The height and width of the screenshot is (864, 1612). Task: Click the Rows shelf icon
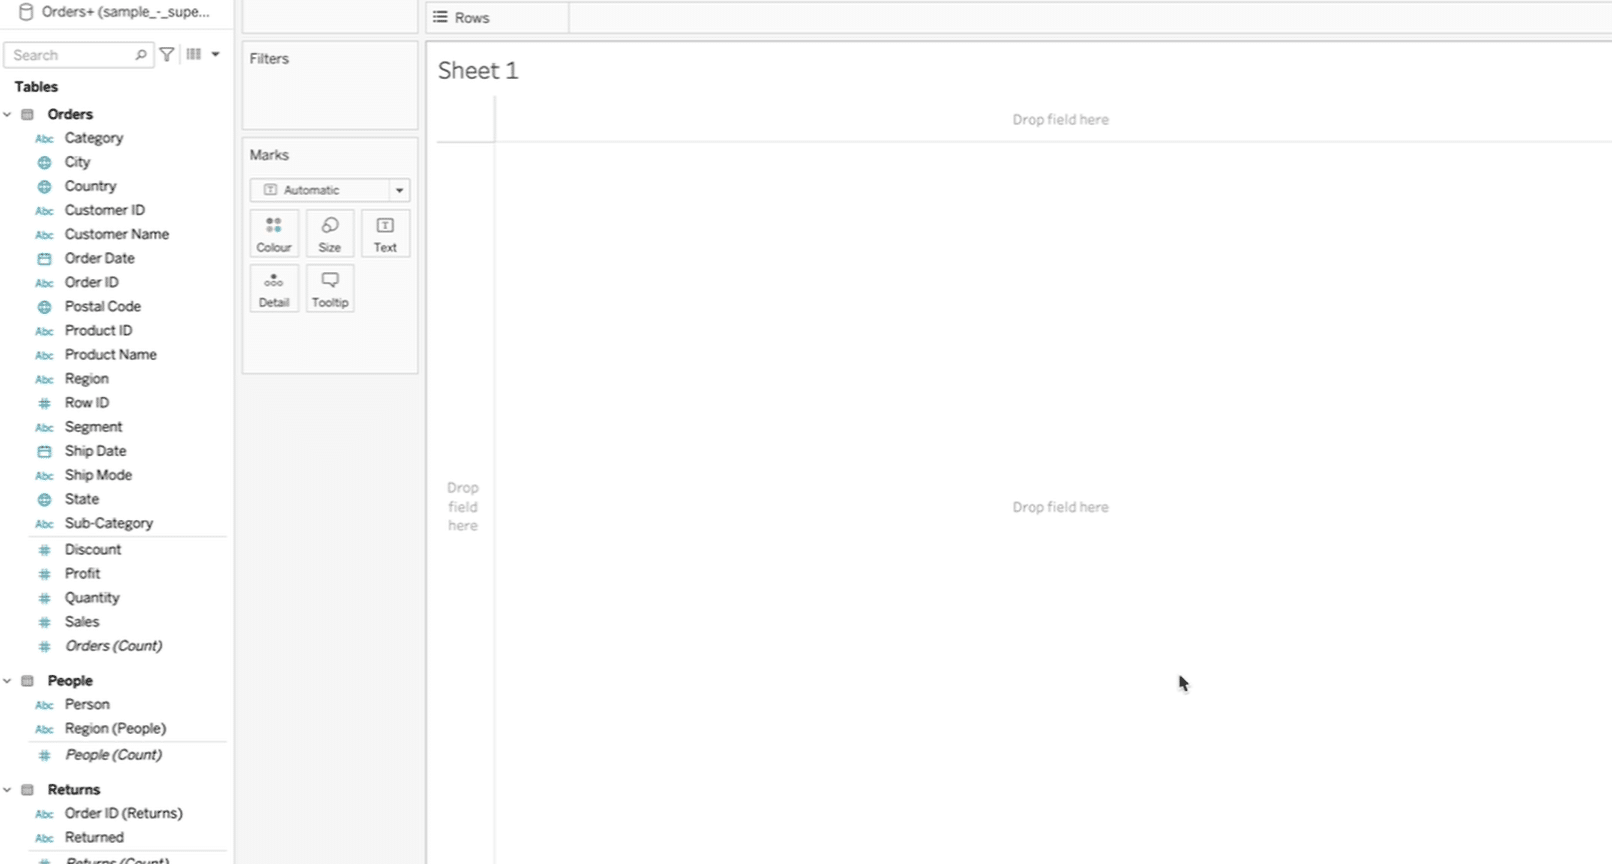point(440,17)
